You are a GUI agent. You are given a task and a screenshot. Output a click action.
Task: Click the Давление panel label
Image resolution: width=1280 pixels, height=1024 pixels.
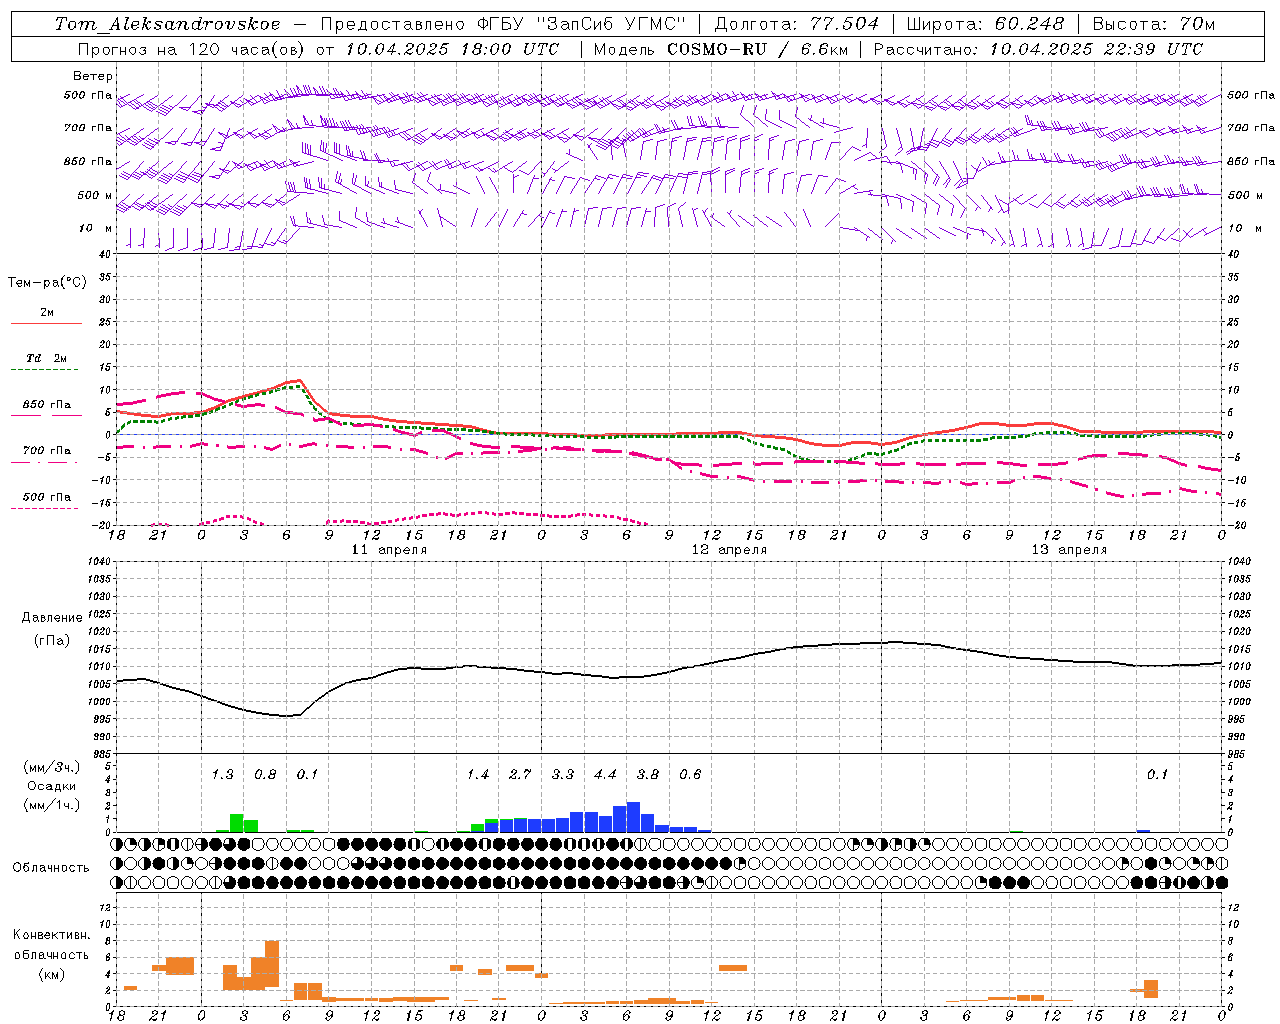click(x=52, y=618)
